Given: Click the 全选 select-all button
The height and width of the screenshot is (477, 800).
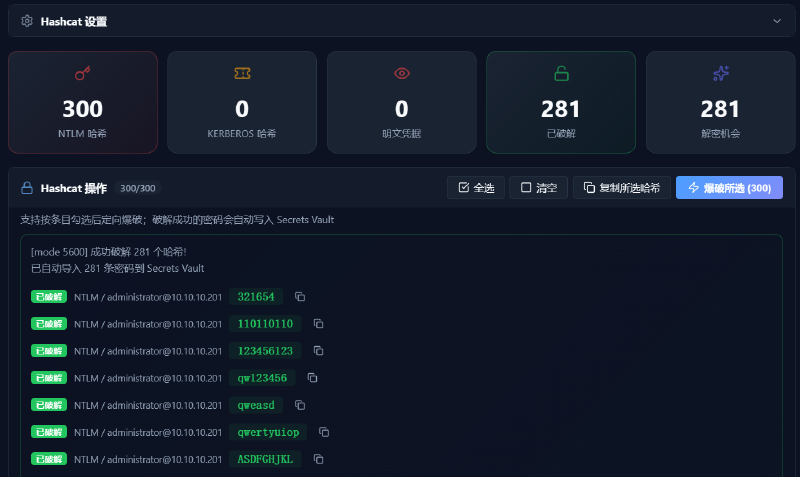Looking at the screenshot, I should 476,188.
